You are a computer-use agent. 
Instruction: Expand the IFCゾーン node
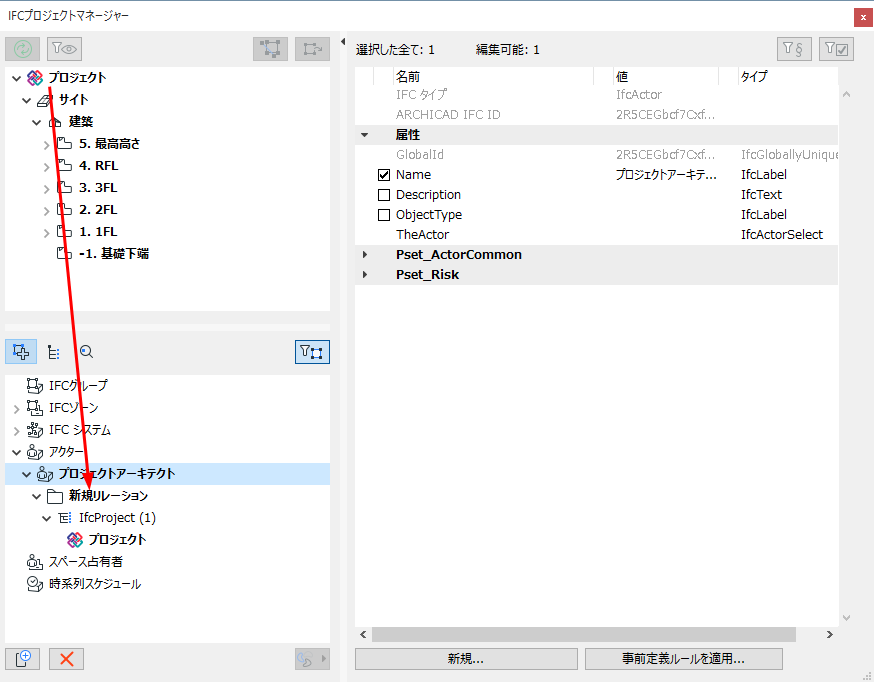[x=16, y=409]
